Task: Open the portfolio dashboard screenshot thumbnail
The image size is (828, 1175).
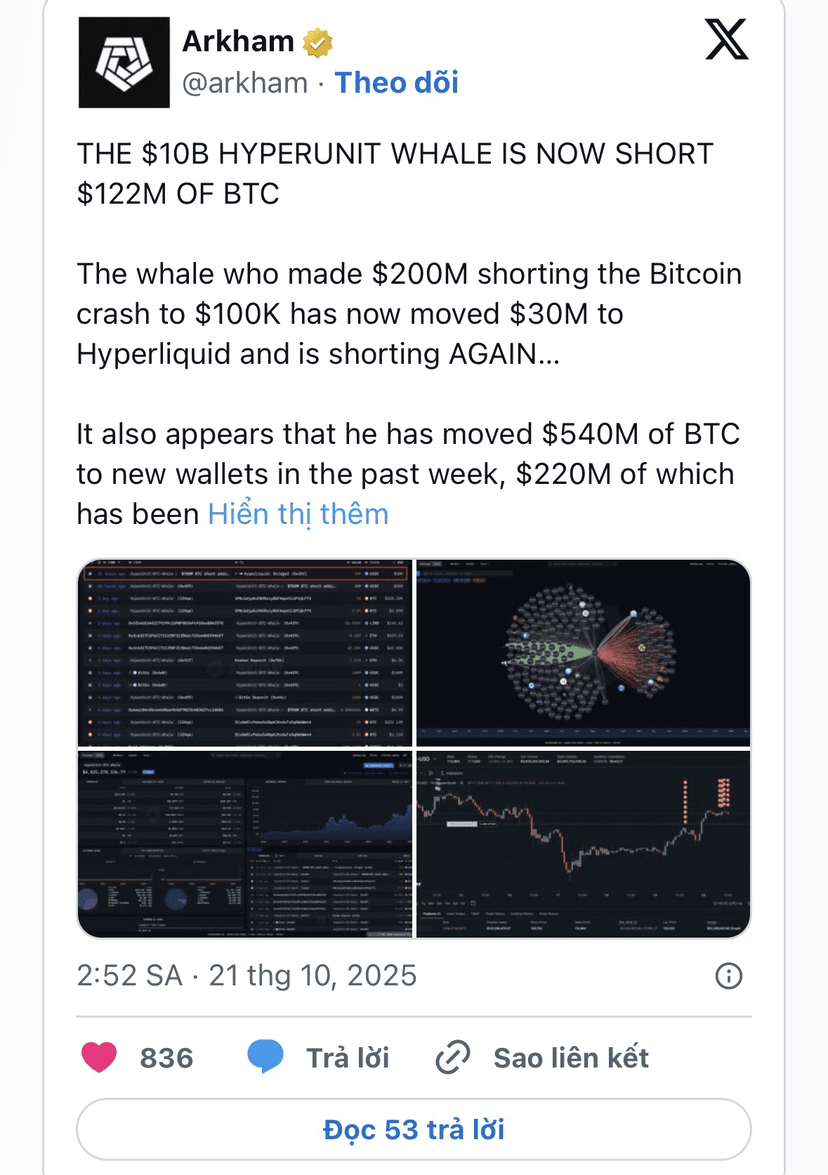Action: tap(245, 844)
